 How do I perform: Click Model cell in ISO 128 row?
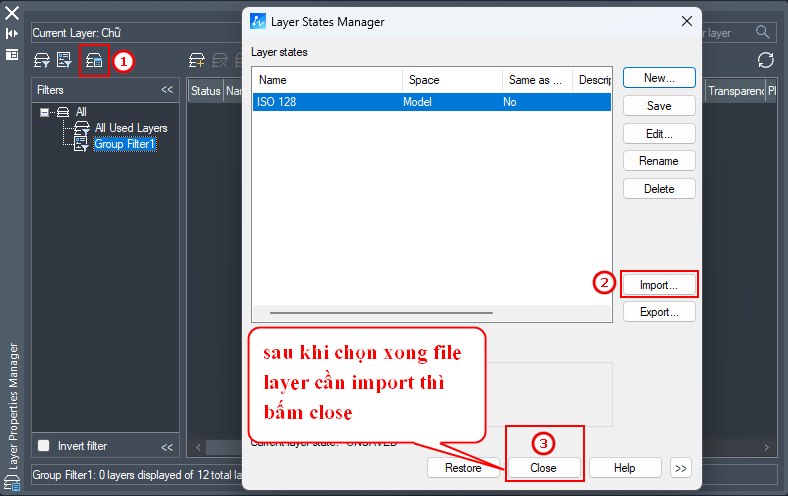tap(417, 102)
